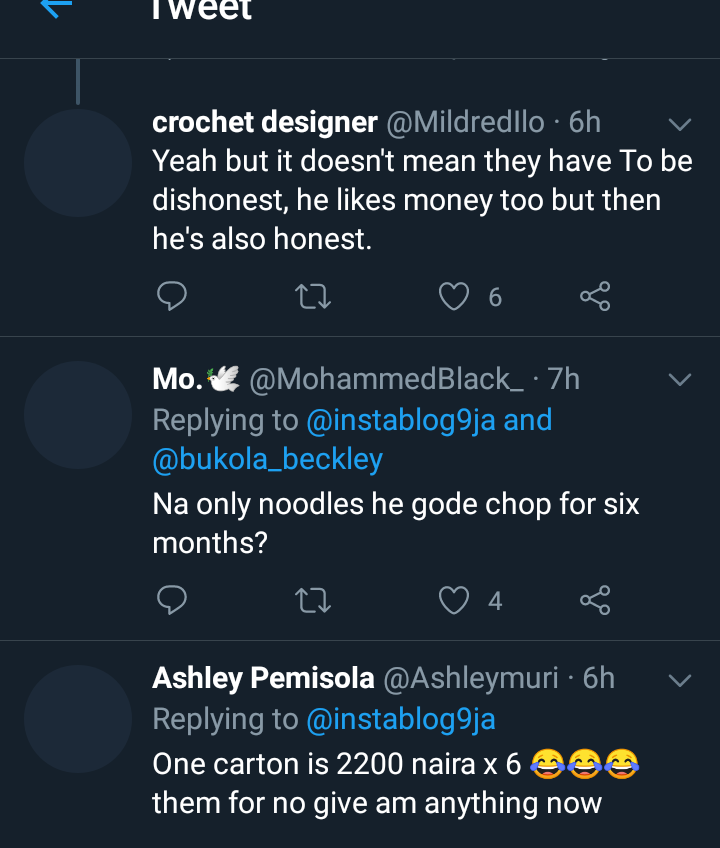Like crochet designer's tweet
The width and height of the screenshot is (720, 848).
point(455,296)
